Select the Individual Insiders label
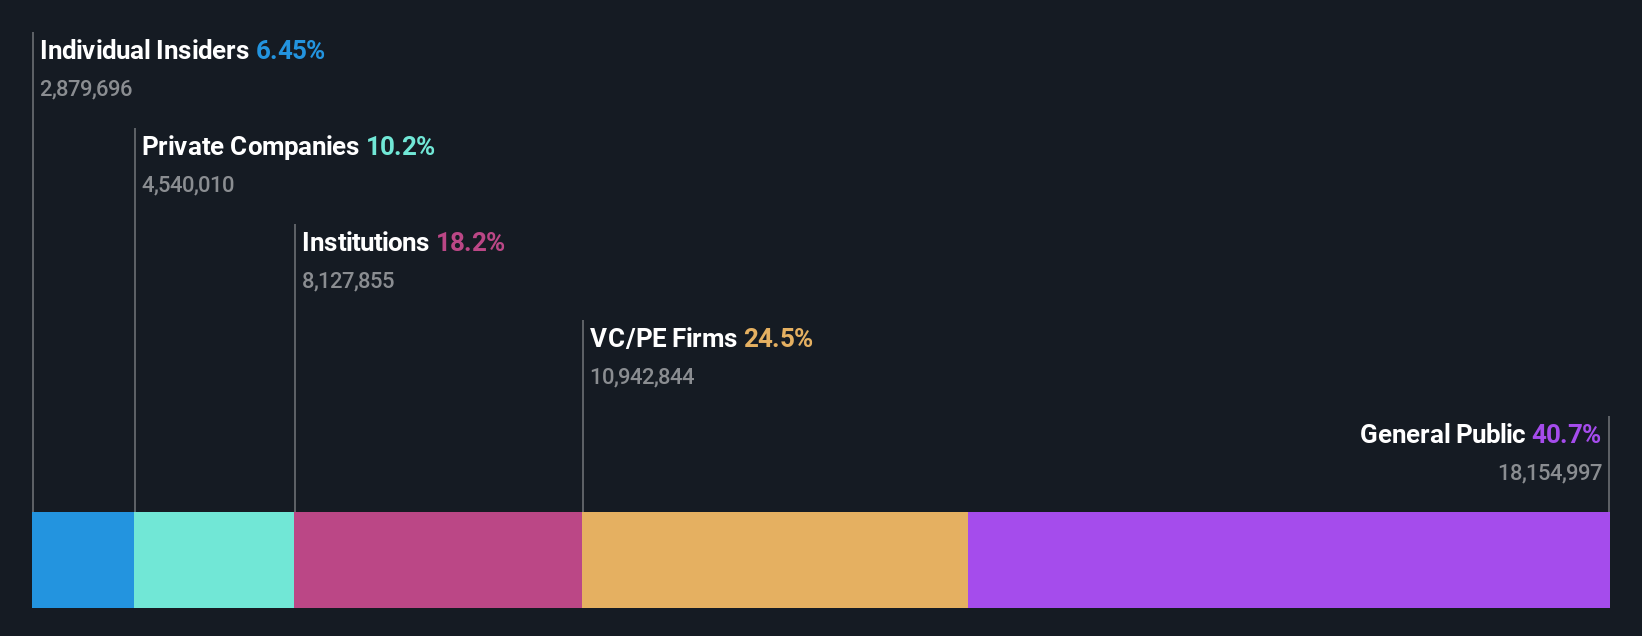The width and height of the screenshot is (1642, 636). 144,50
